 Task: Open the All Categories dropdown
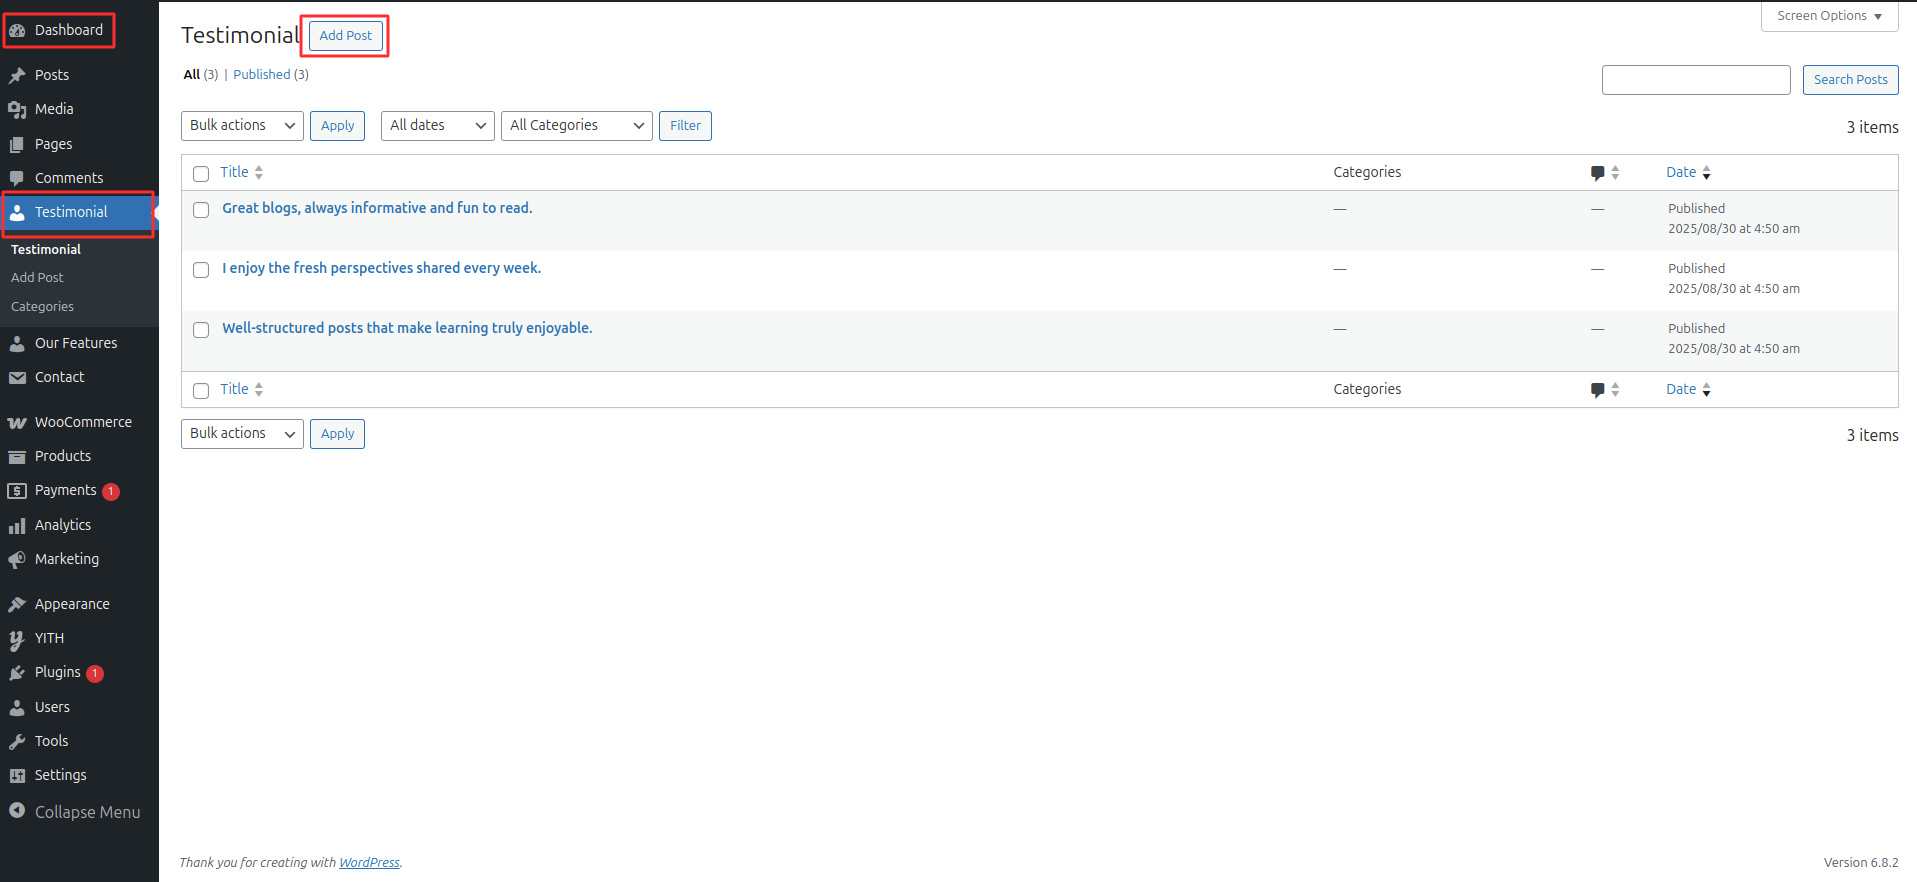click(x=576, y=126)
